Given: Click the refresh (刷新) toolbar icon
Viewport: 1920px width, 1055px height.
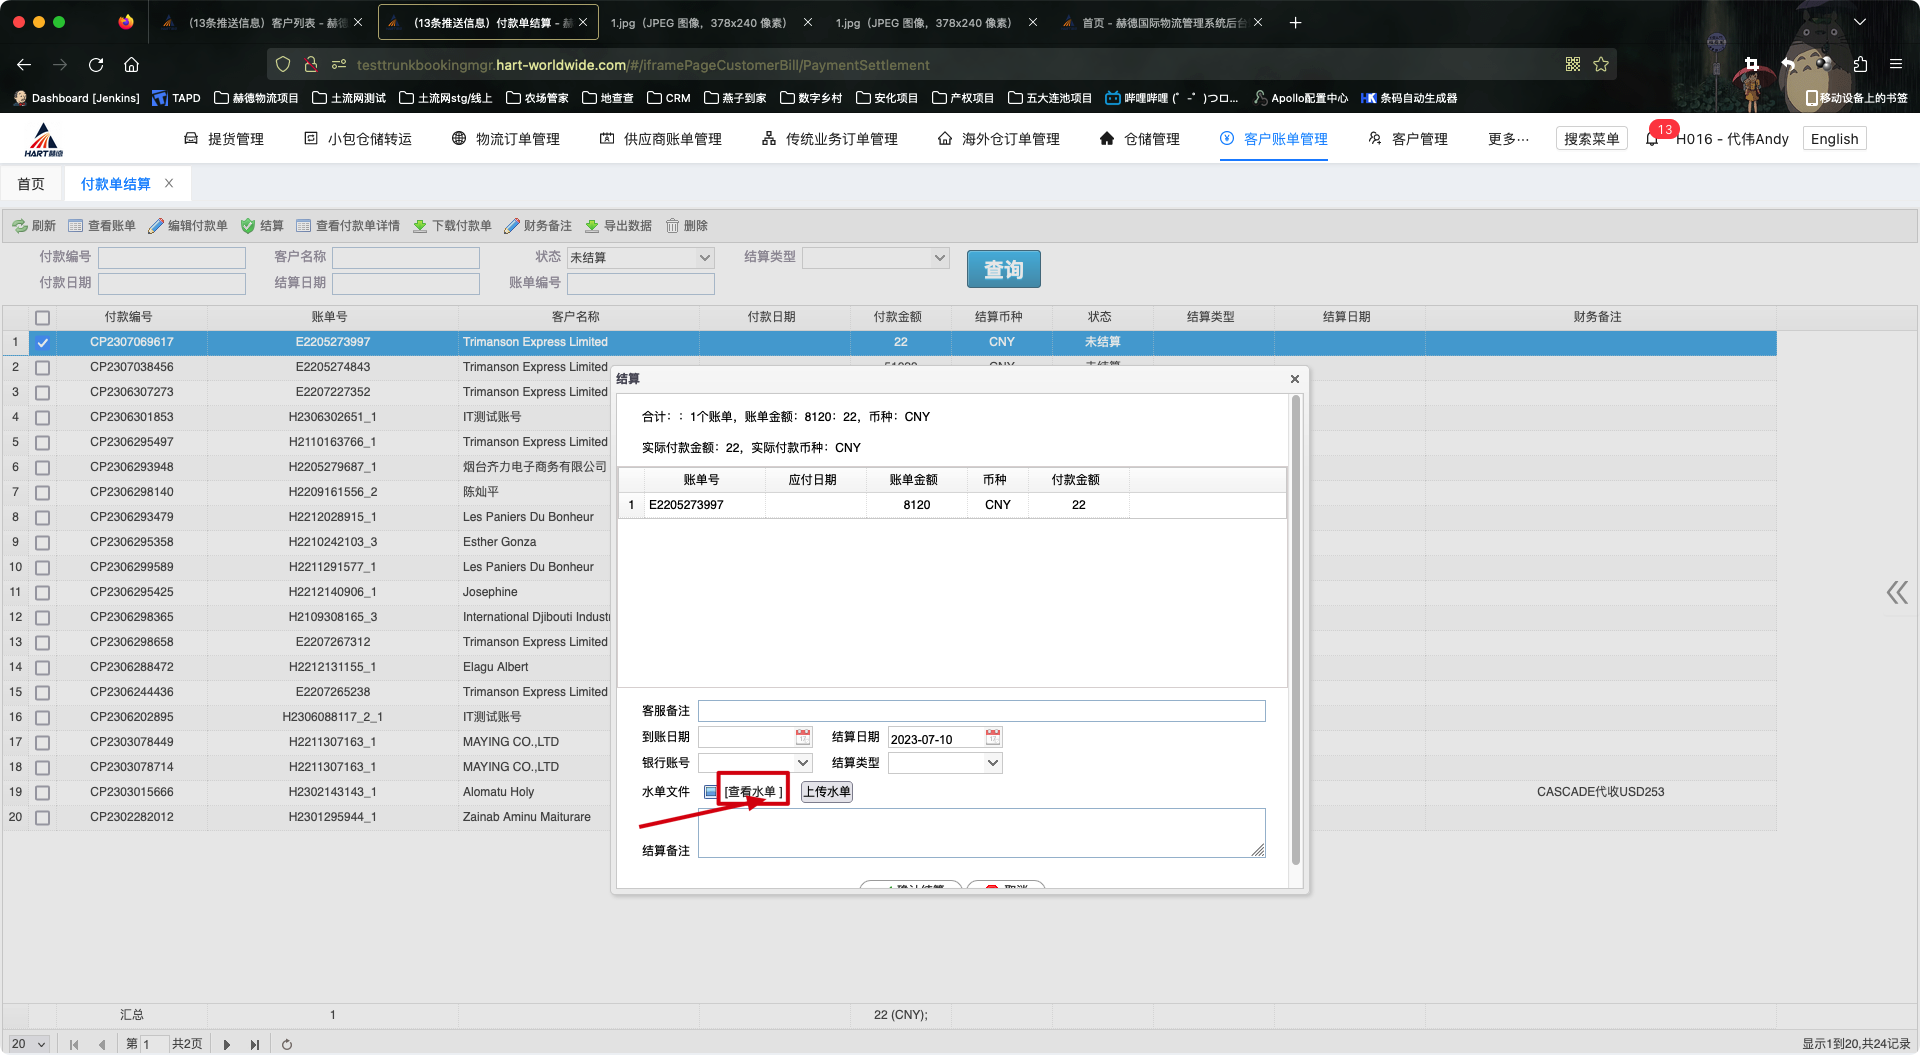Looking at the screenshot, I should click(20, 226).
